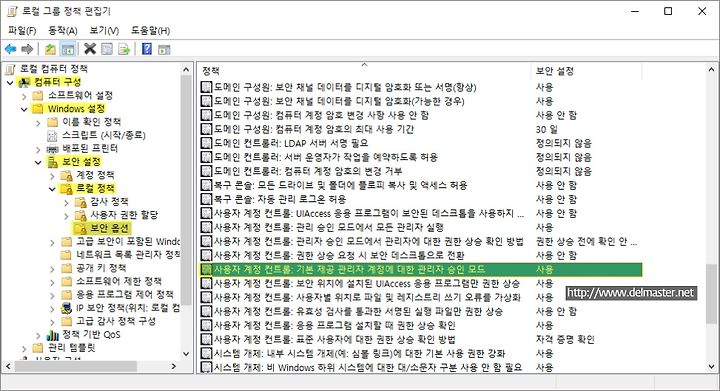Open the Properties toolbar icon
The height and width of the screenshot is (391, 720).
(x=107, y=49)
